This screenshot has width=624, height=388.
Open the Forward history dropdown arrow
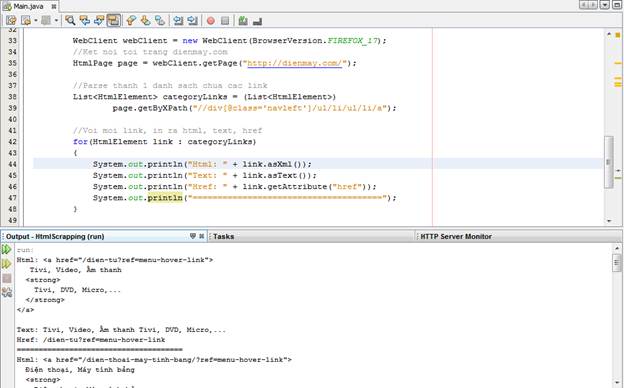[x=56, y=20]
